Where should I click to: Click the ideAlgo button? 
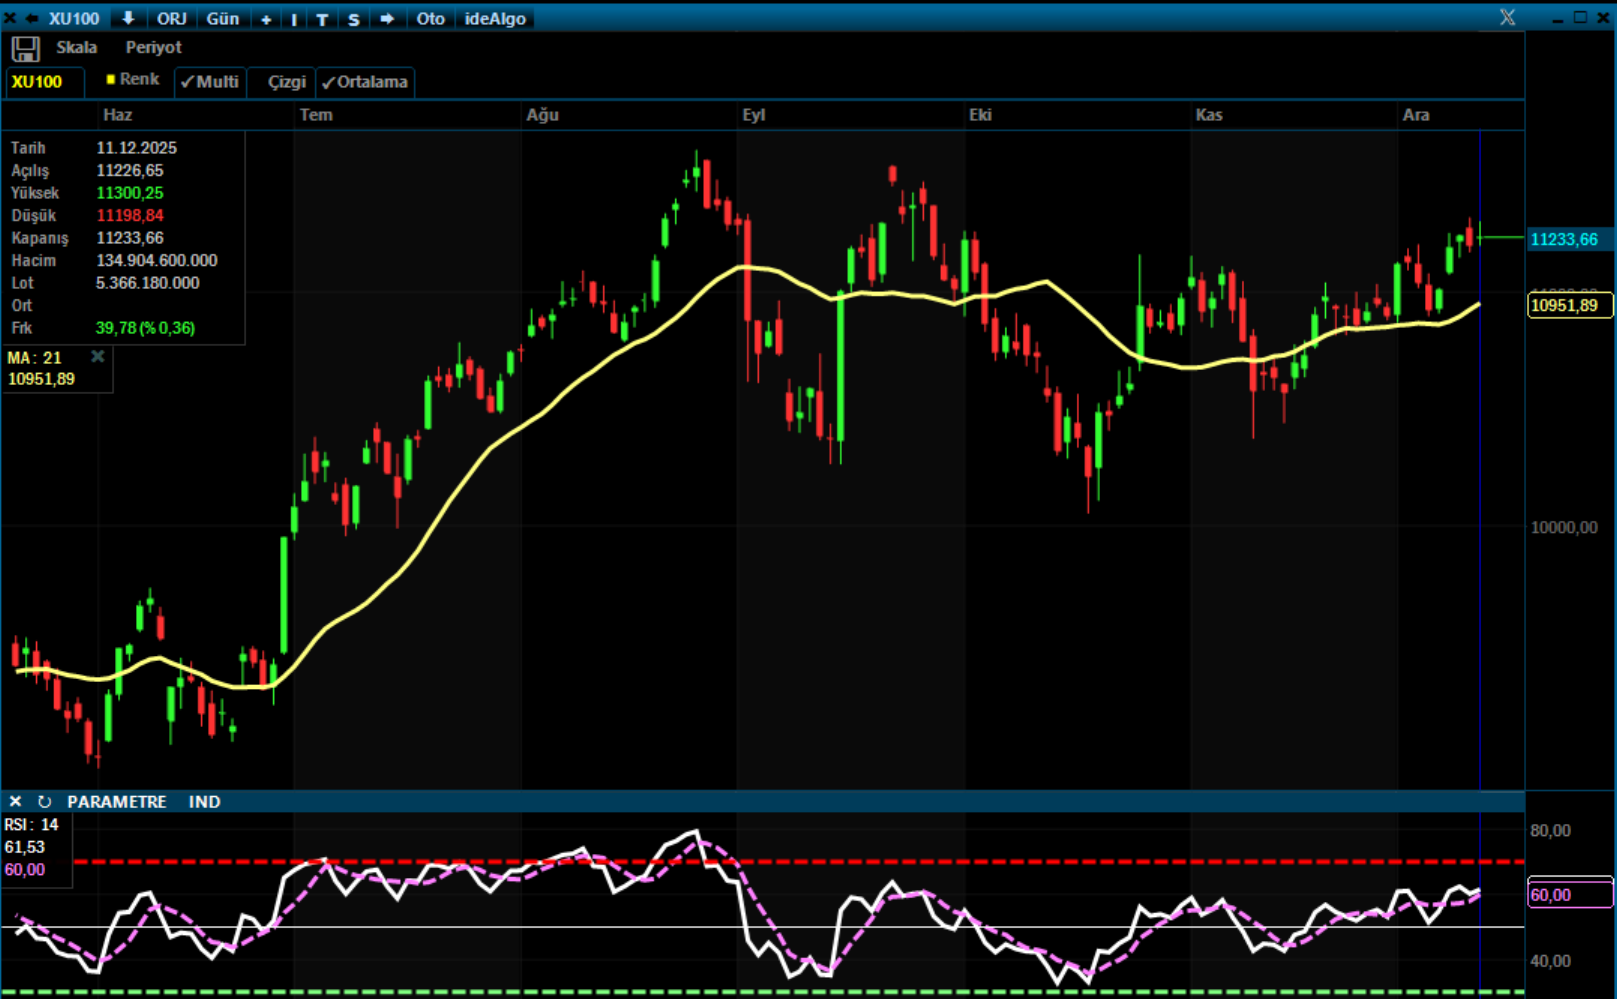495,19
